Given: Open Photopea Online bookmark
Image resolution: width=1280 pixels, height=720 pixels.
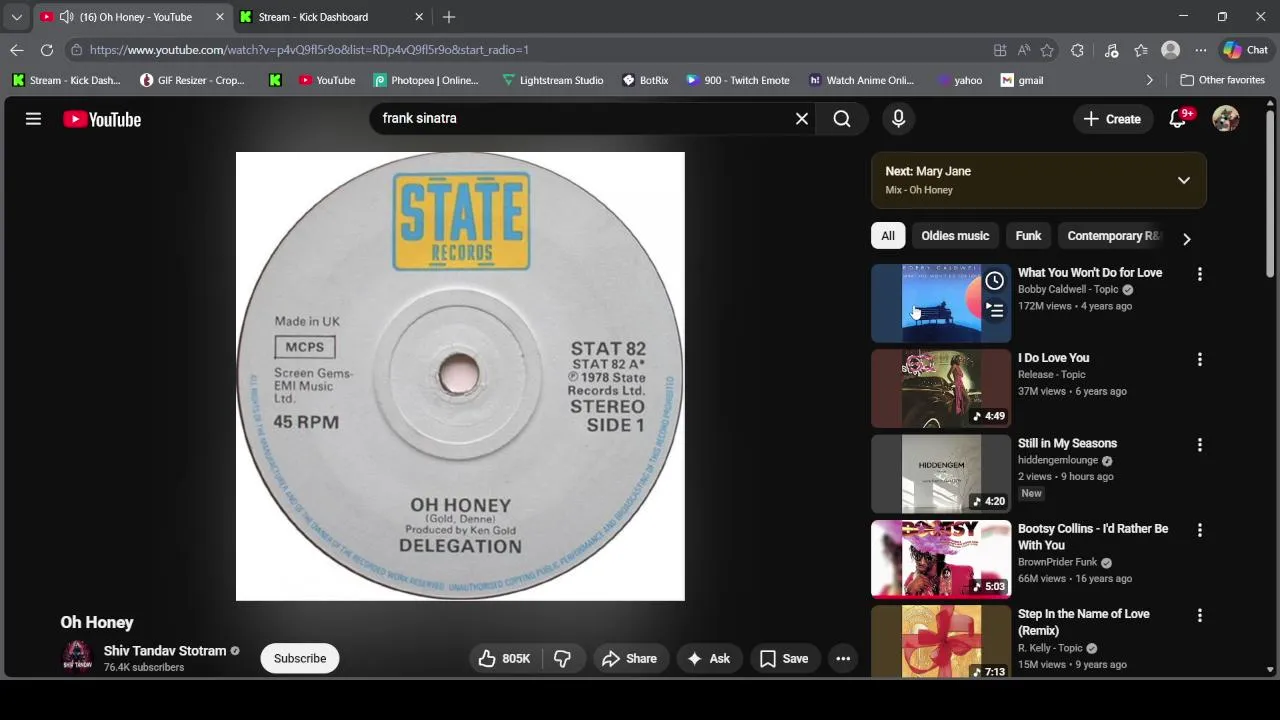Looking at the screenshot, I should pos(426,80).
